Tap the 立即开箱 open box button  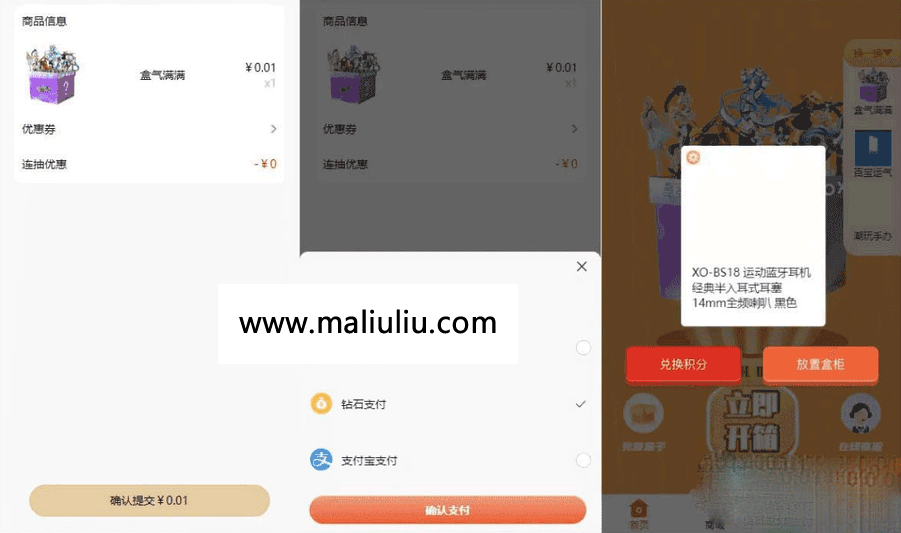click(x=752, y=422)
